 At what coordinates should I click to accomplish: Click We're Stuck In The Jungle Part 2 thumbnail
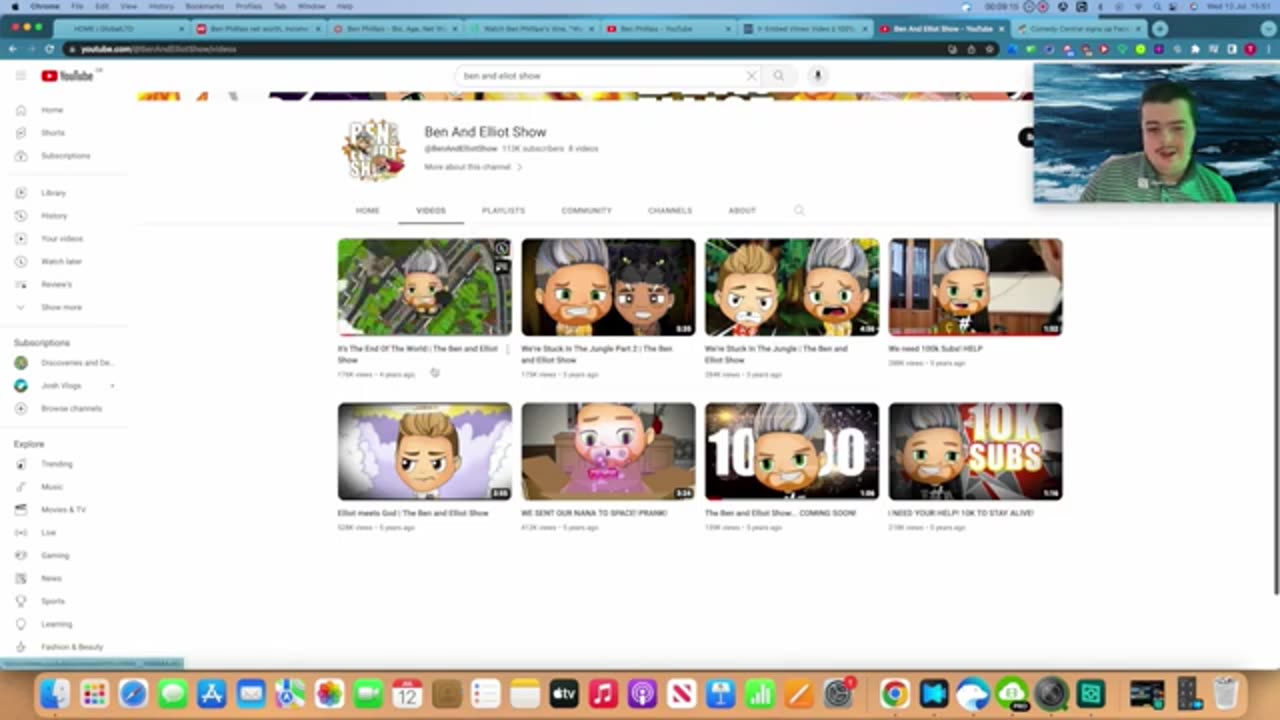[608, 287]
